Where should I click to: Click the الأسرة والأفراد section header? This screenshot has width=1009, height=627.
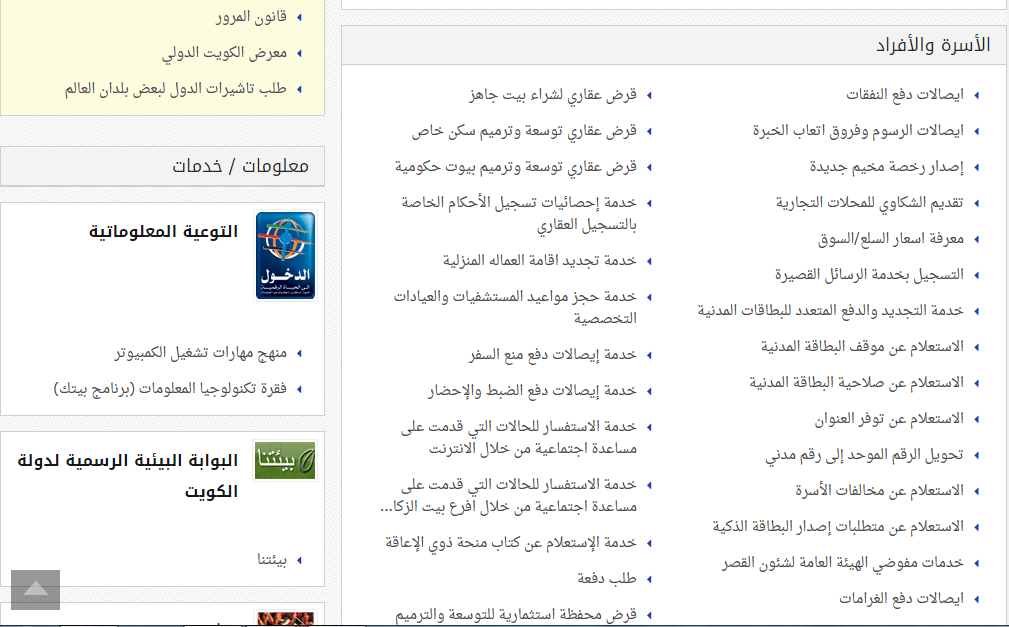pyautogui.click(x=927, y=45)
